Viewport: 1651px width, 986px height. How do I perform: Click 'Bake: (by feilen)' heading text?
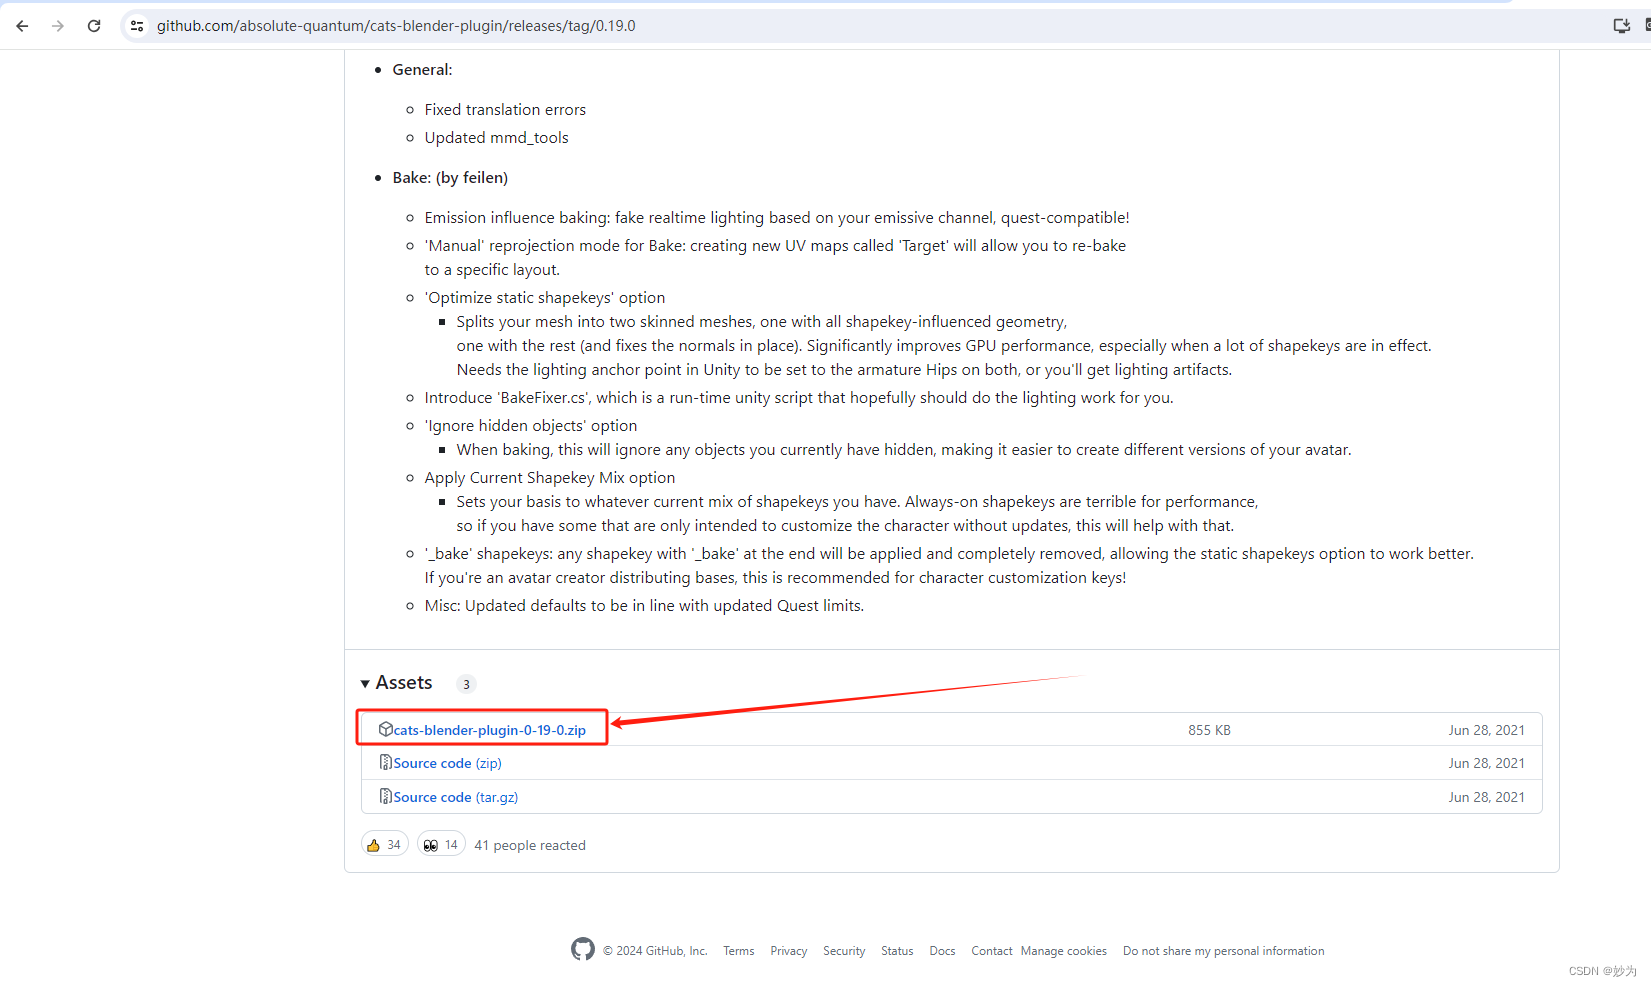click(450, 177)
